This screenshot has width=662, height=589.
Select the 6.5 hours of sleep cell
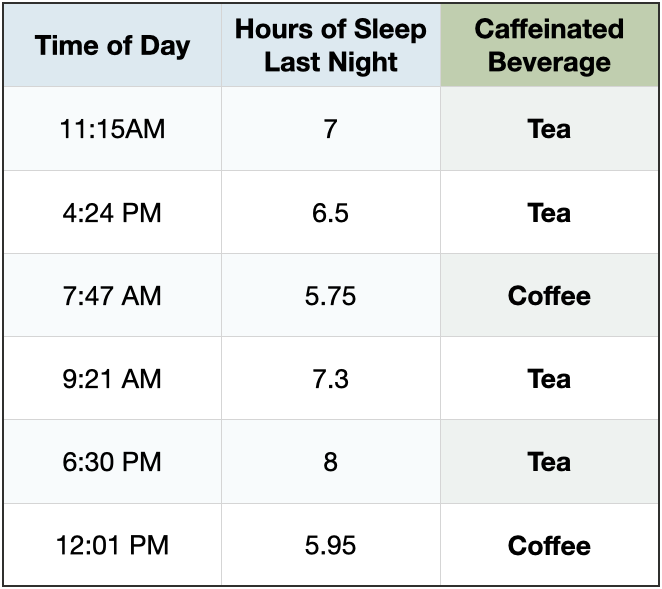(x=330, y=212)
